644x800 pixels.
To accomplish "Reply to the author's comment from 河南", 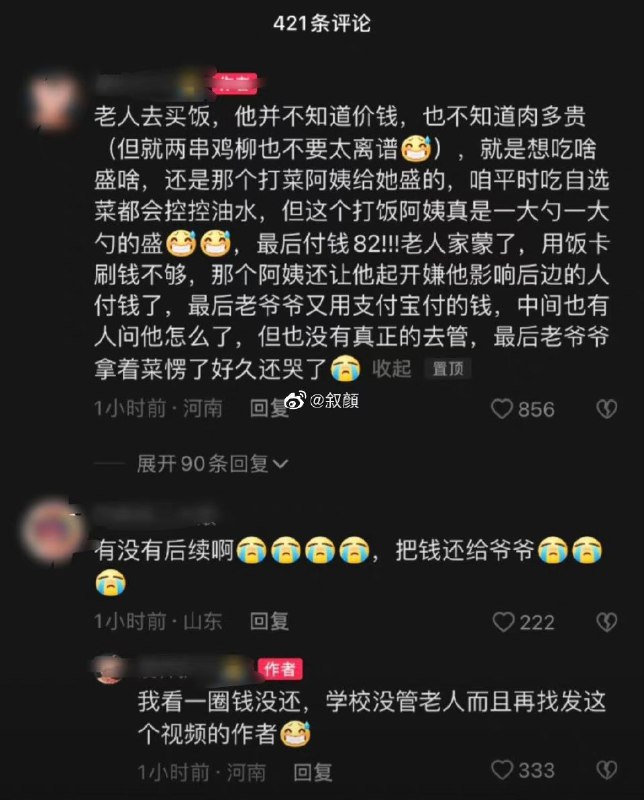I will click(x=312, y=772).
